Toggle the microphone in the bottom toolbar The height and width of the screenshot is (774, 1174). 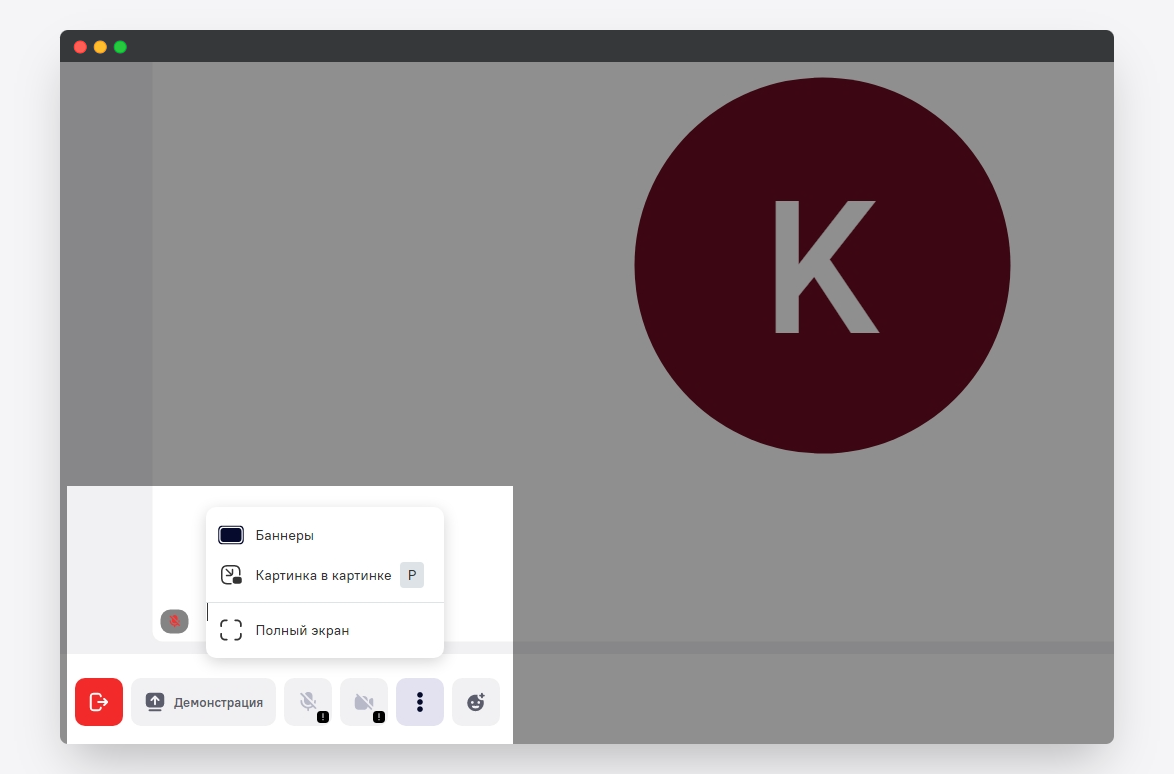pos(307,701)
